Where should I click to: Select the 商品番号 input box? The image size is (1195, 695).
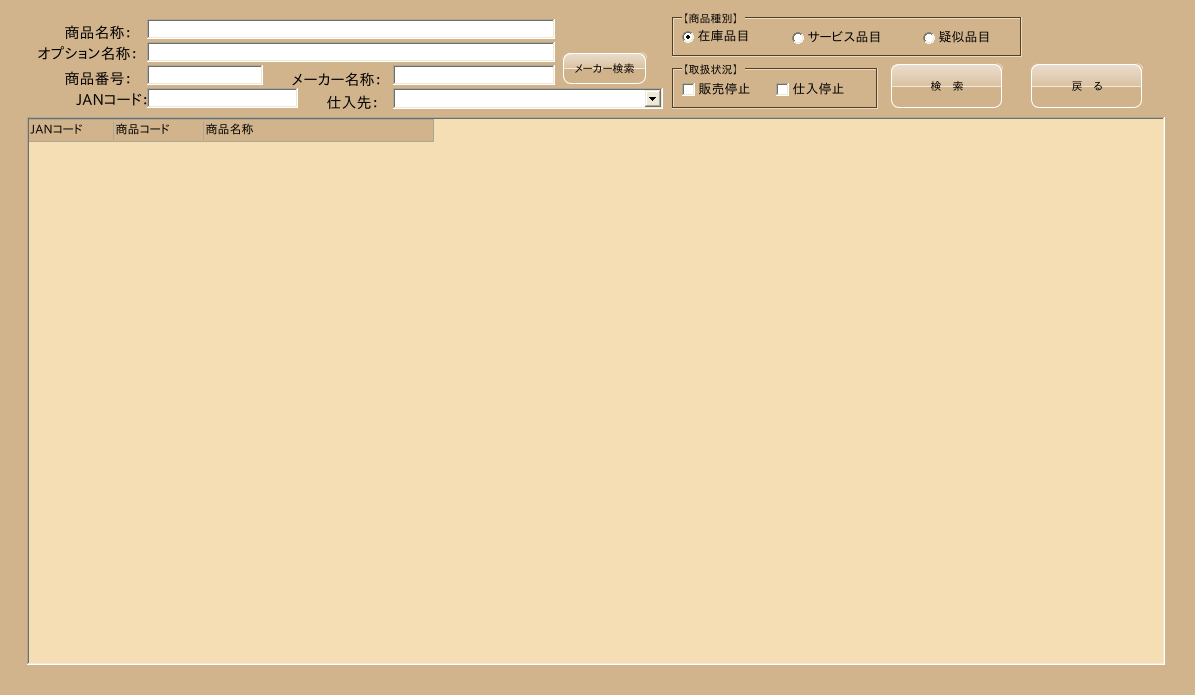pyautogui.click(x=205, y=75)
